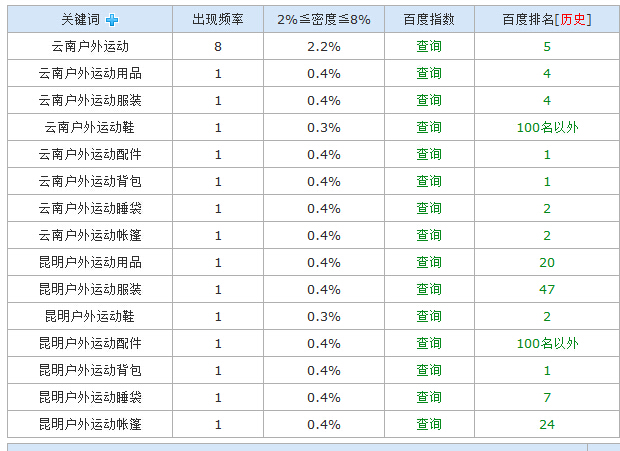Click 查询 for 云南户外运动用品
The width and height of the screenshot is (620, 451).
tap(429, 74)
